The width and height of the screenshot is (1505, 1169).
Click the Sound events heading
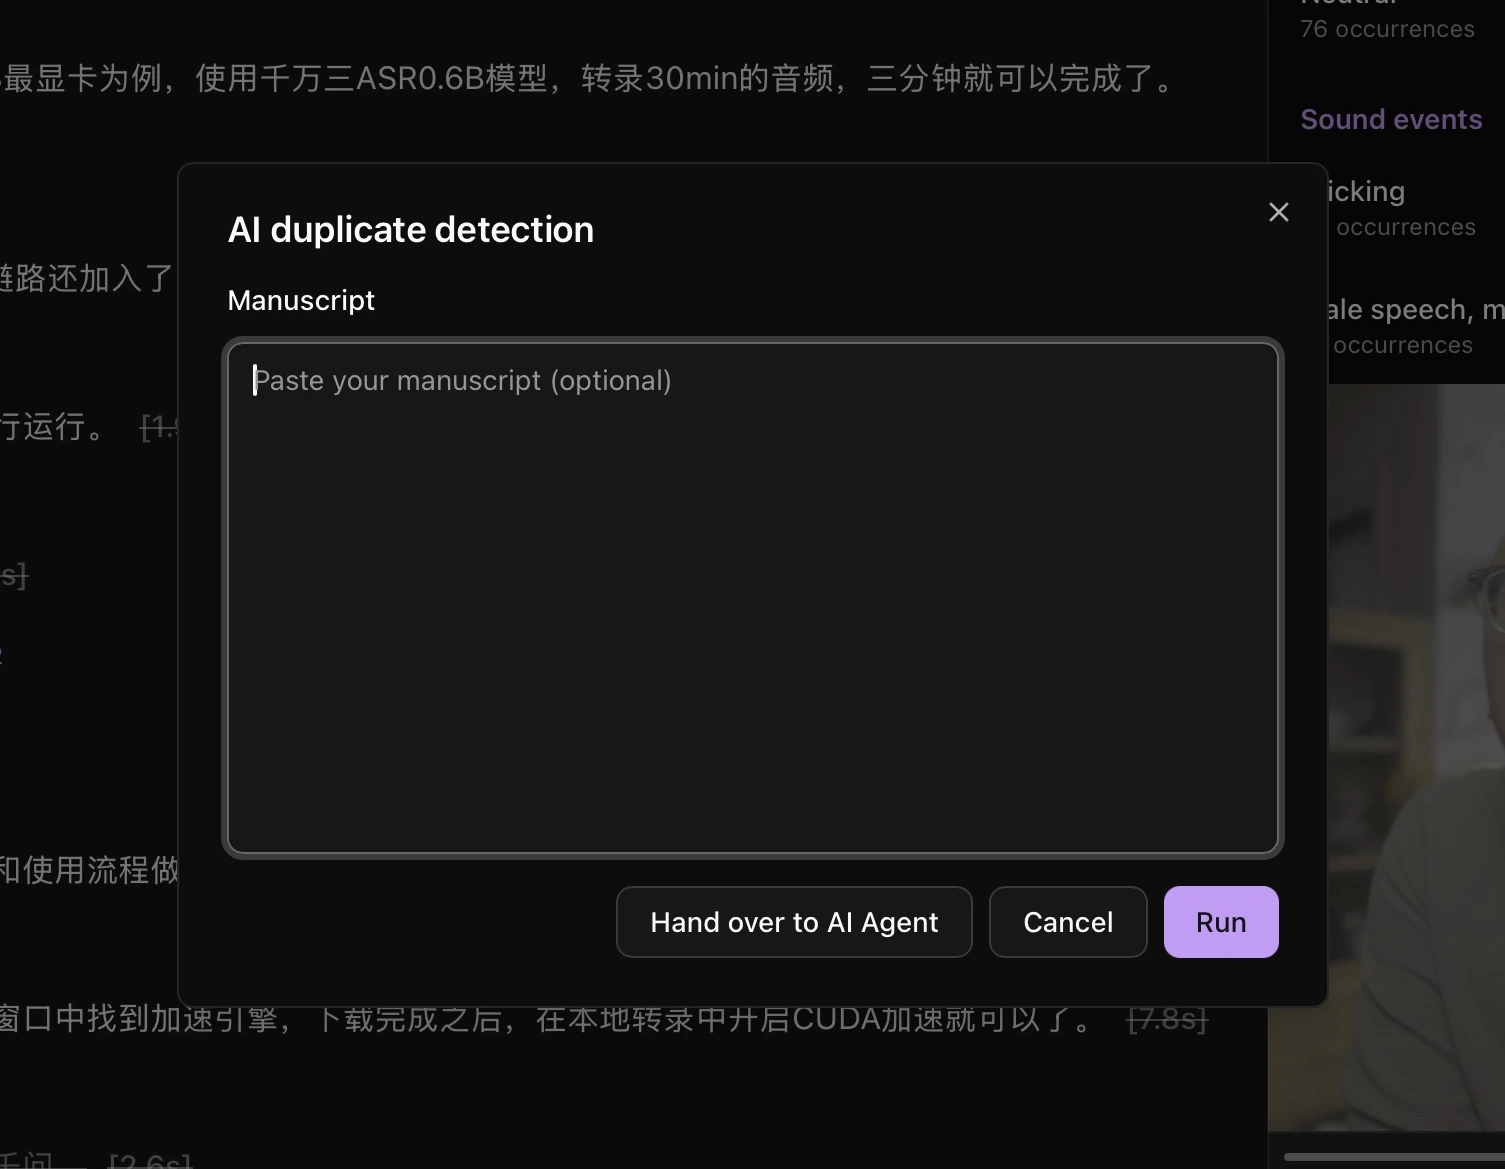(1391, 120)
